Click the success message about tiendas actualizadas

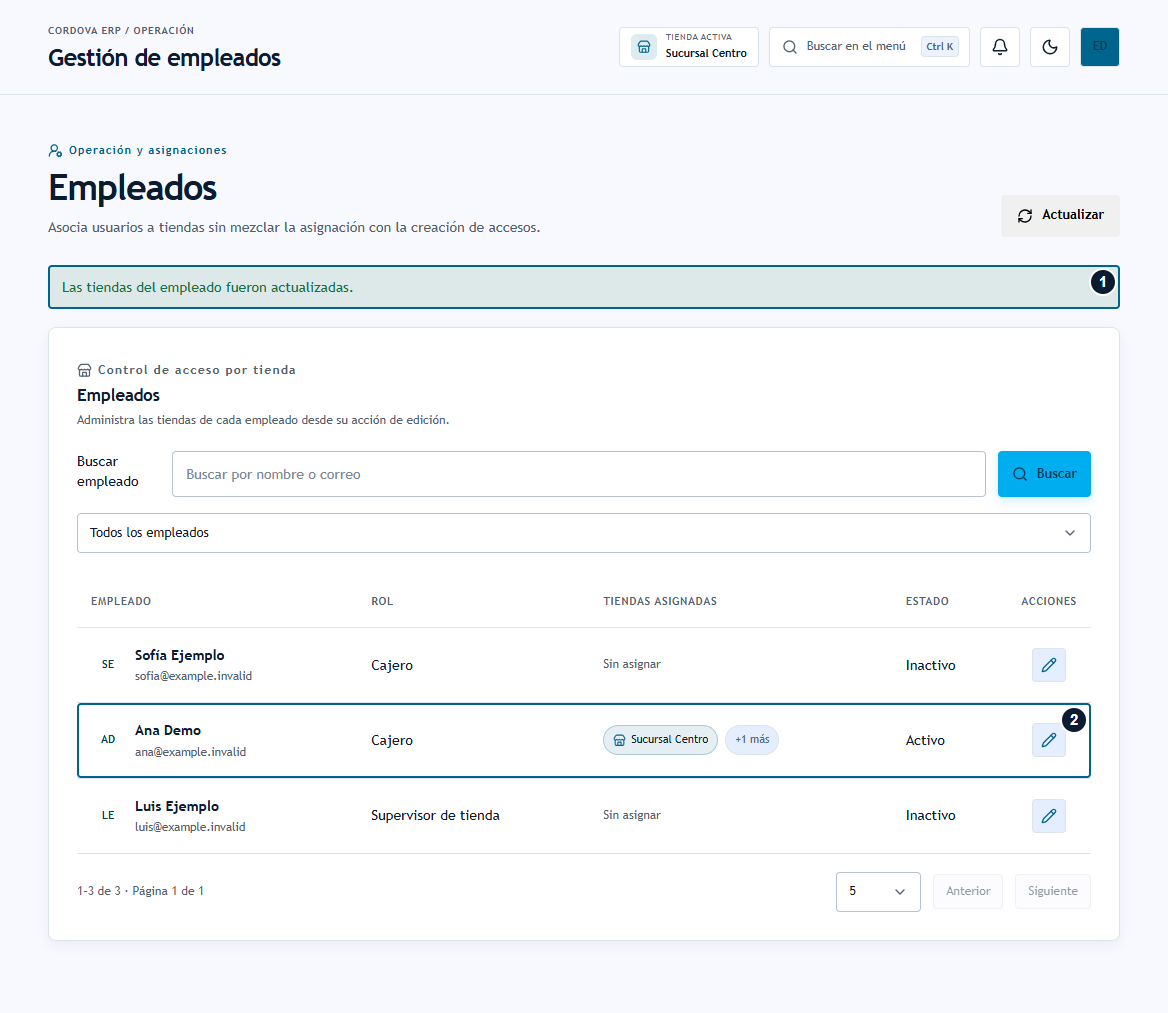tap(583, 288)
